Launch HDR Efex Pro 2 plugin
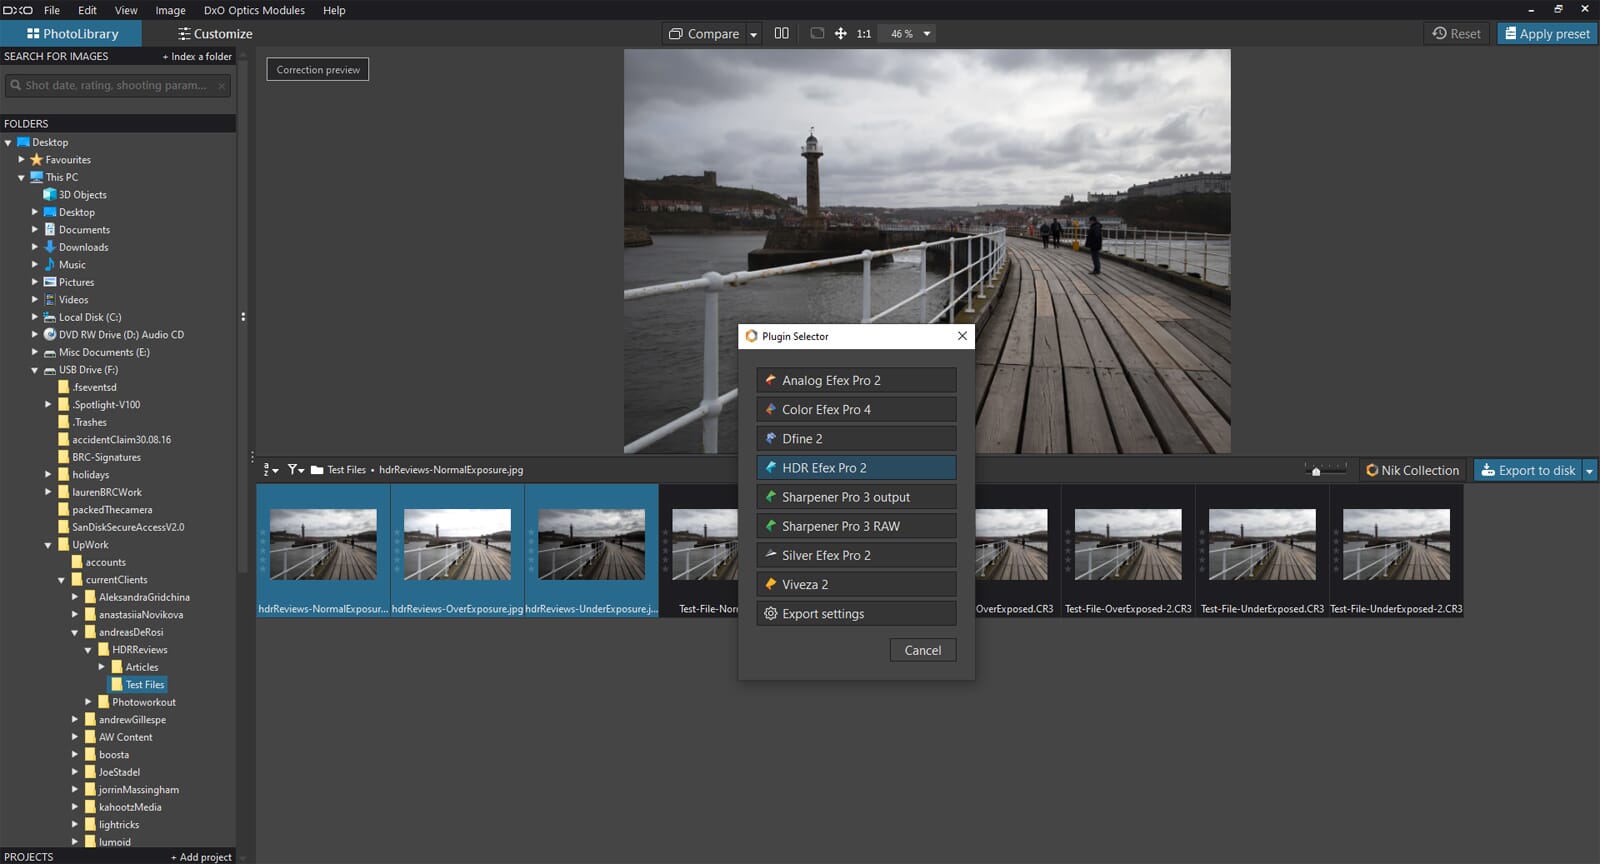 point(856,467)
